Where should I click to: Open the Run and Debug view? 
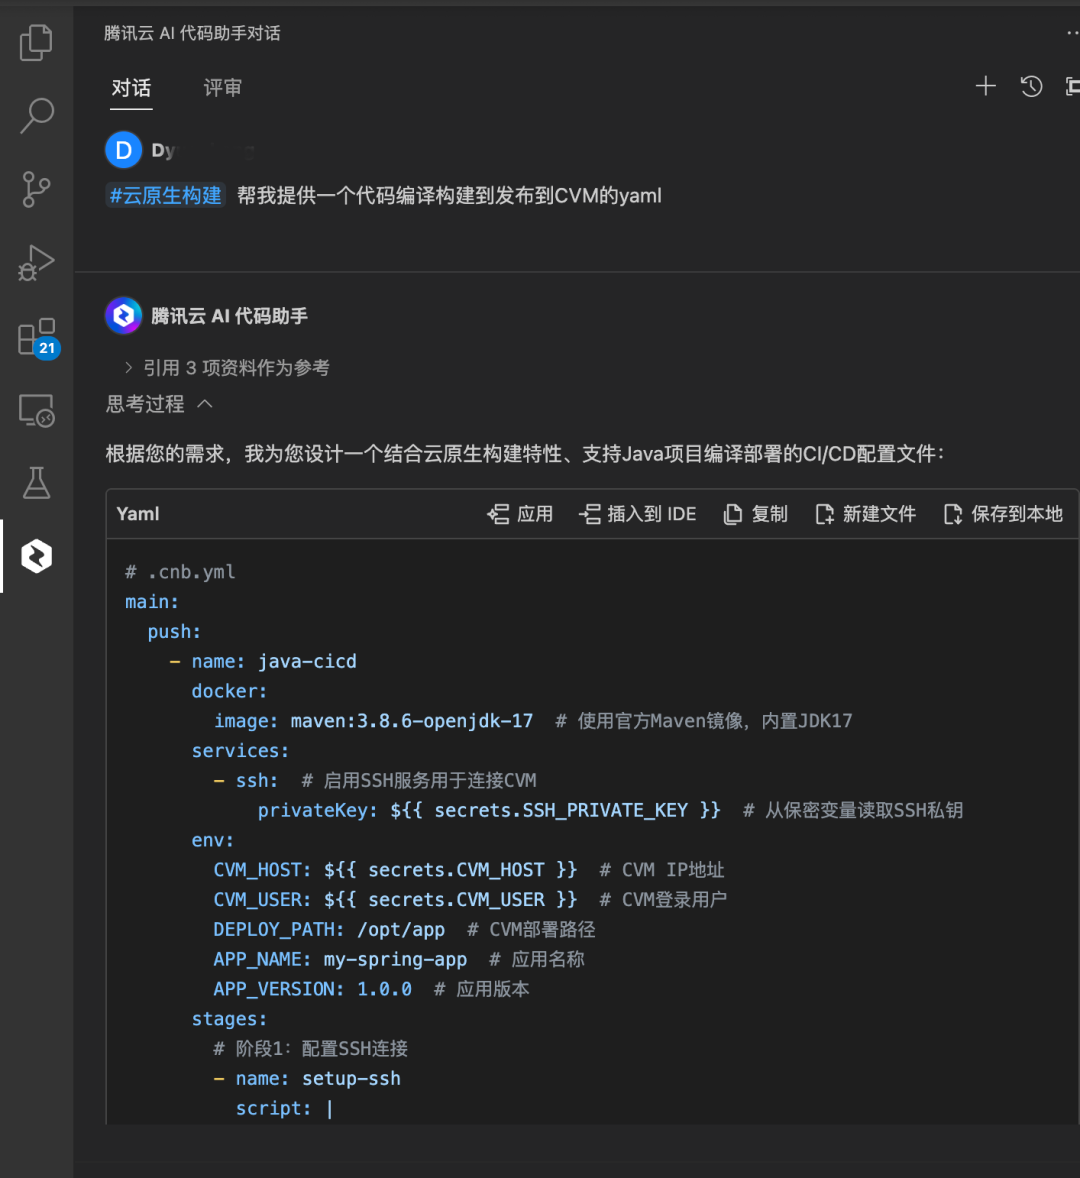(x=36, y=263)
